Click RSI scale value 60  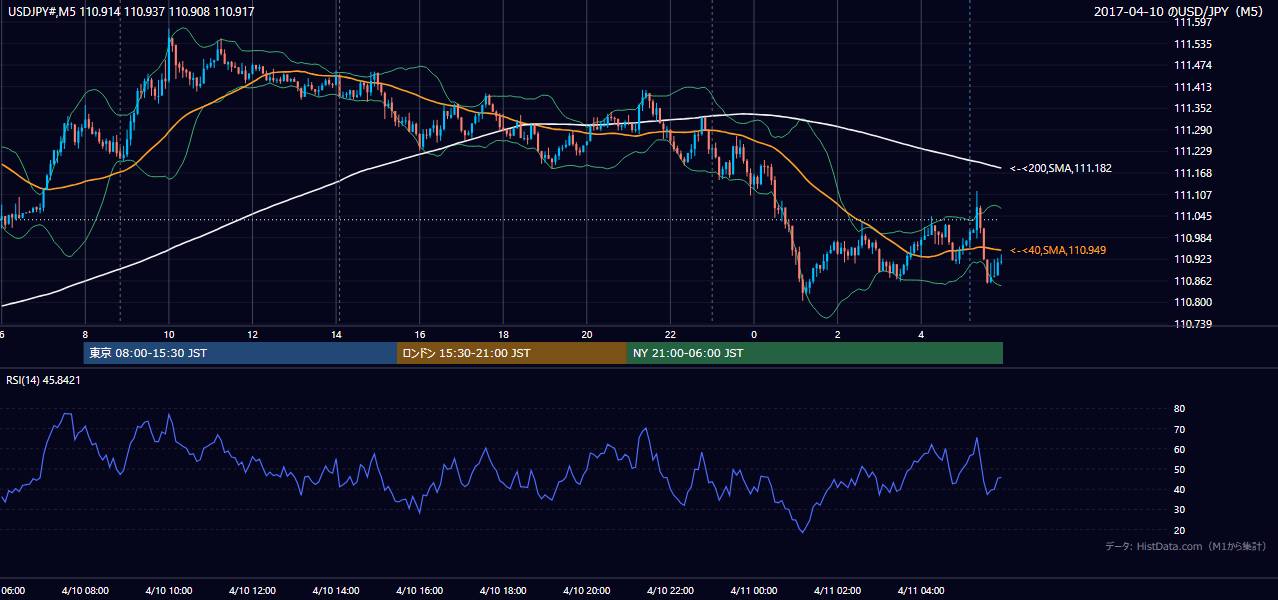(1179, 449)
